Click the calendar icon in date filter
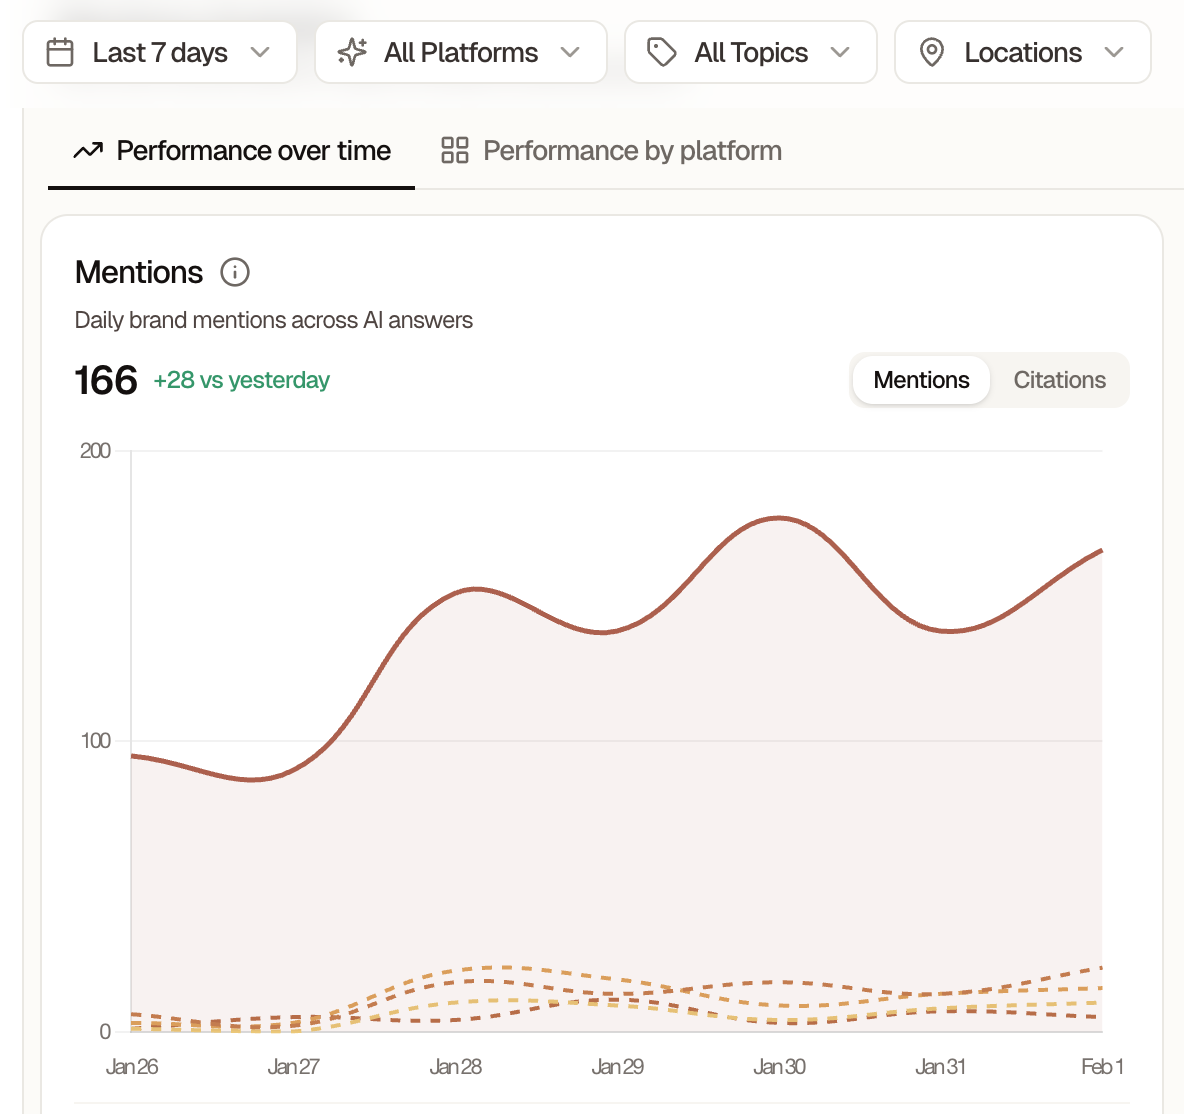This screenshot has height=1114, width=1184. point(60,52)
